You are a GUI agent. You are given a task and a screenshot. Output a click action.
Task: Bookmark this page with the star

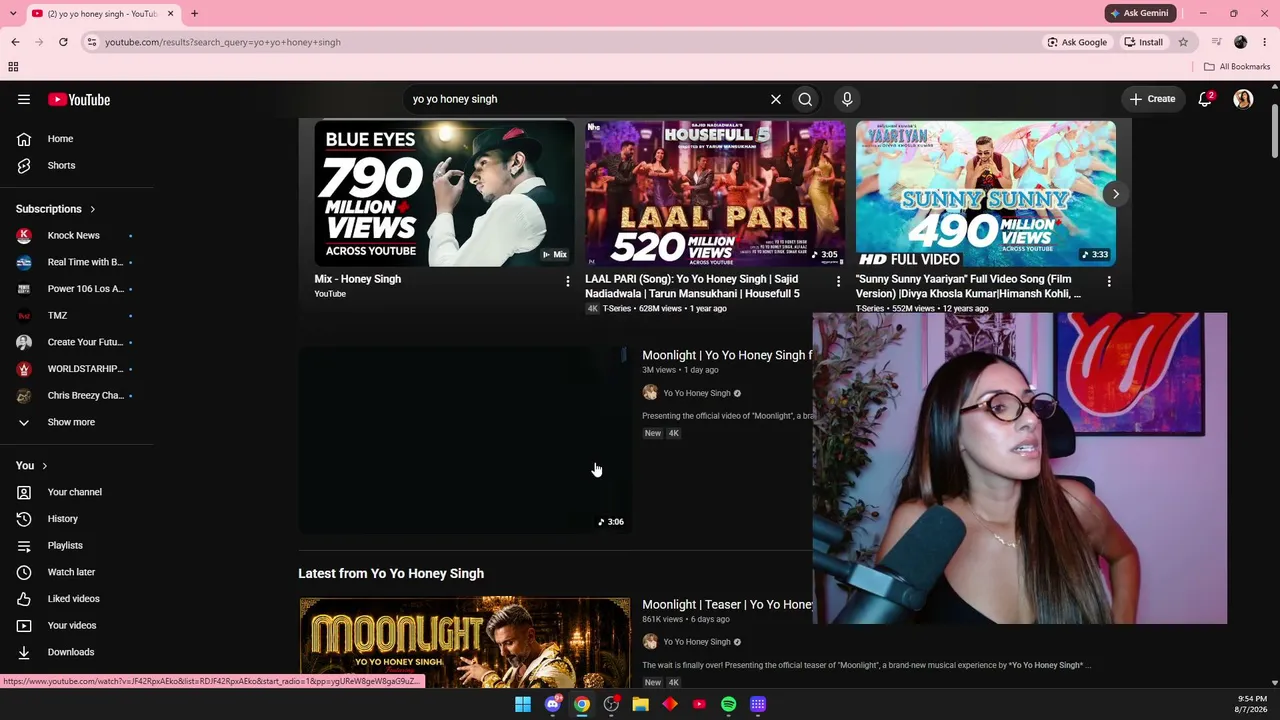tap(1183, 42)
